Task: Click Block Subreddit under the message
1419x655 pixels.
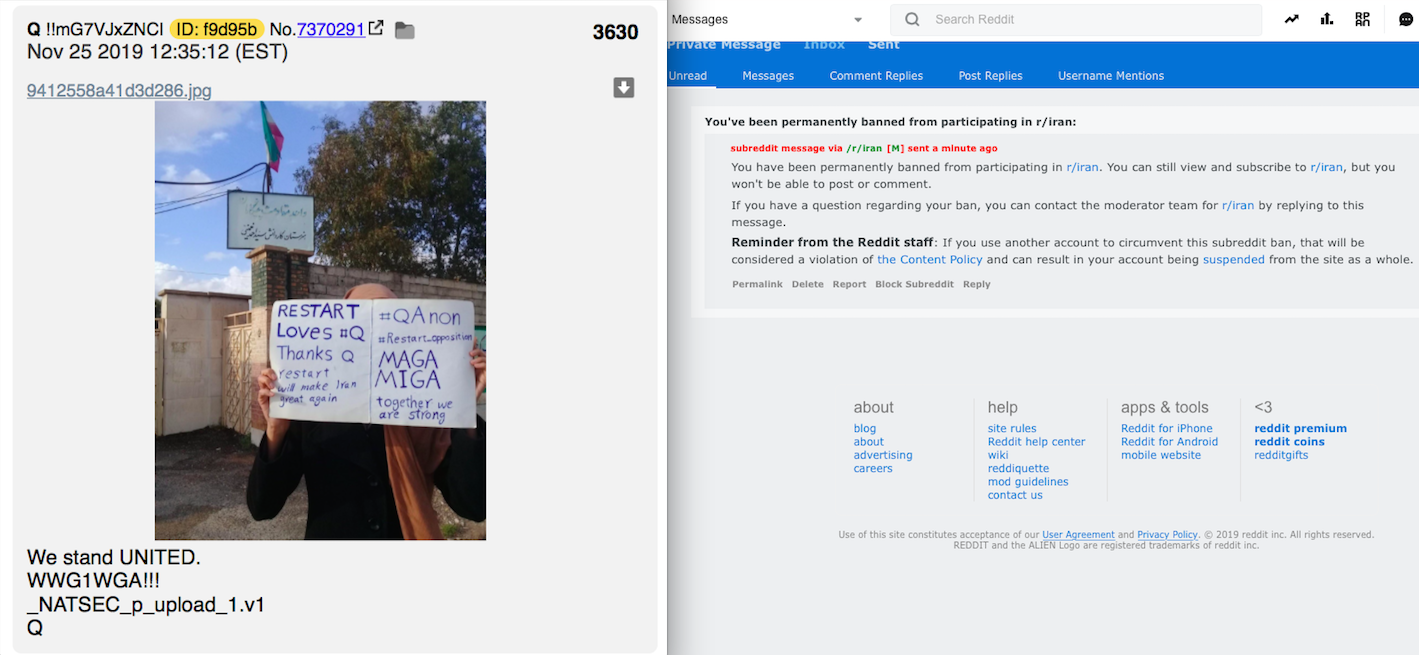Action: [914, 284]
